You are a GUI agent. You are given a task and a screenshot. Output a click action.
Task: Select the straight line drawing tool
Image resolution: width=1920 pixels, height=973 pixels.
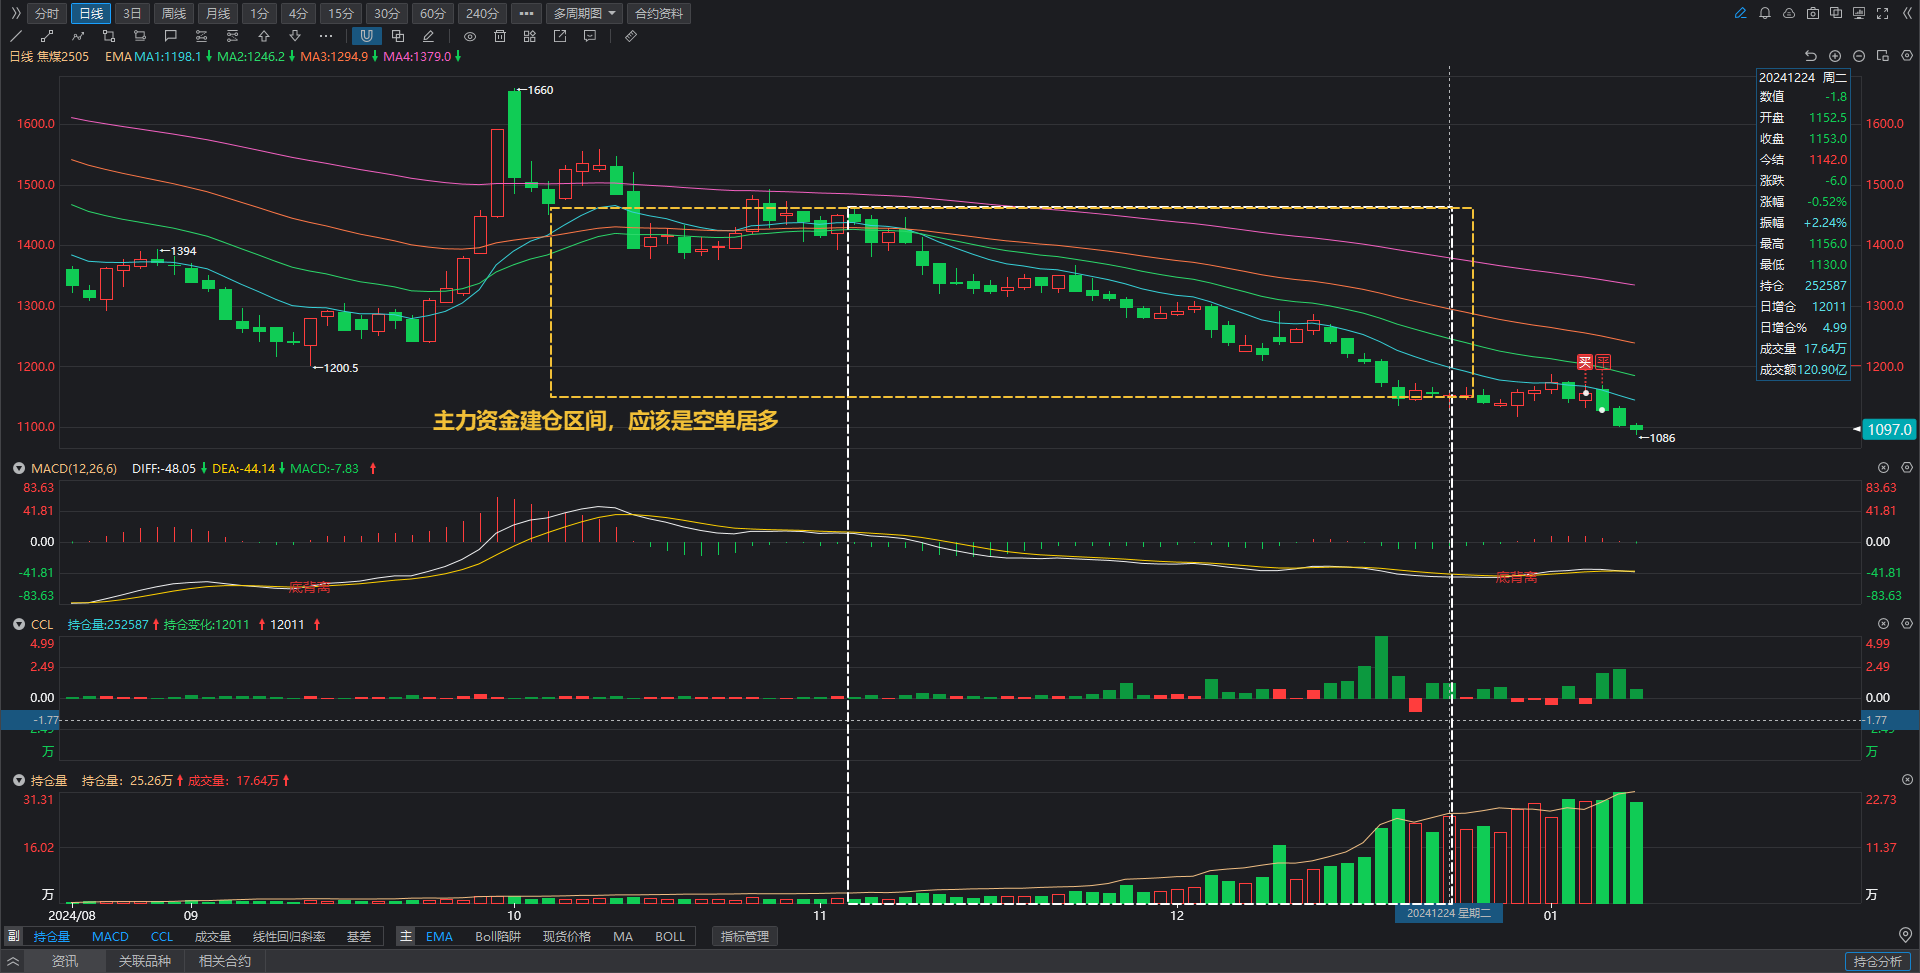pyautogui.click(x=16, y=36)
